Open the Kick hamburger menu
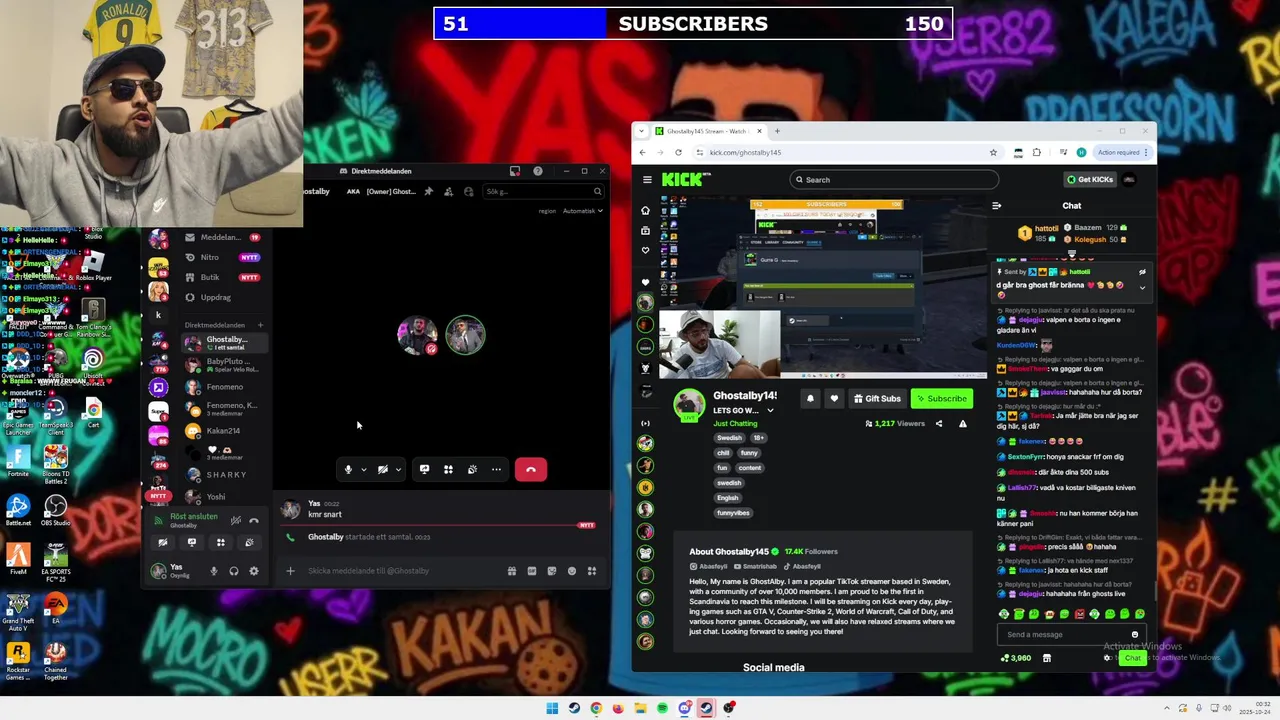Viewport: 1280px width, 720px height. pos(647,180)
